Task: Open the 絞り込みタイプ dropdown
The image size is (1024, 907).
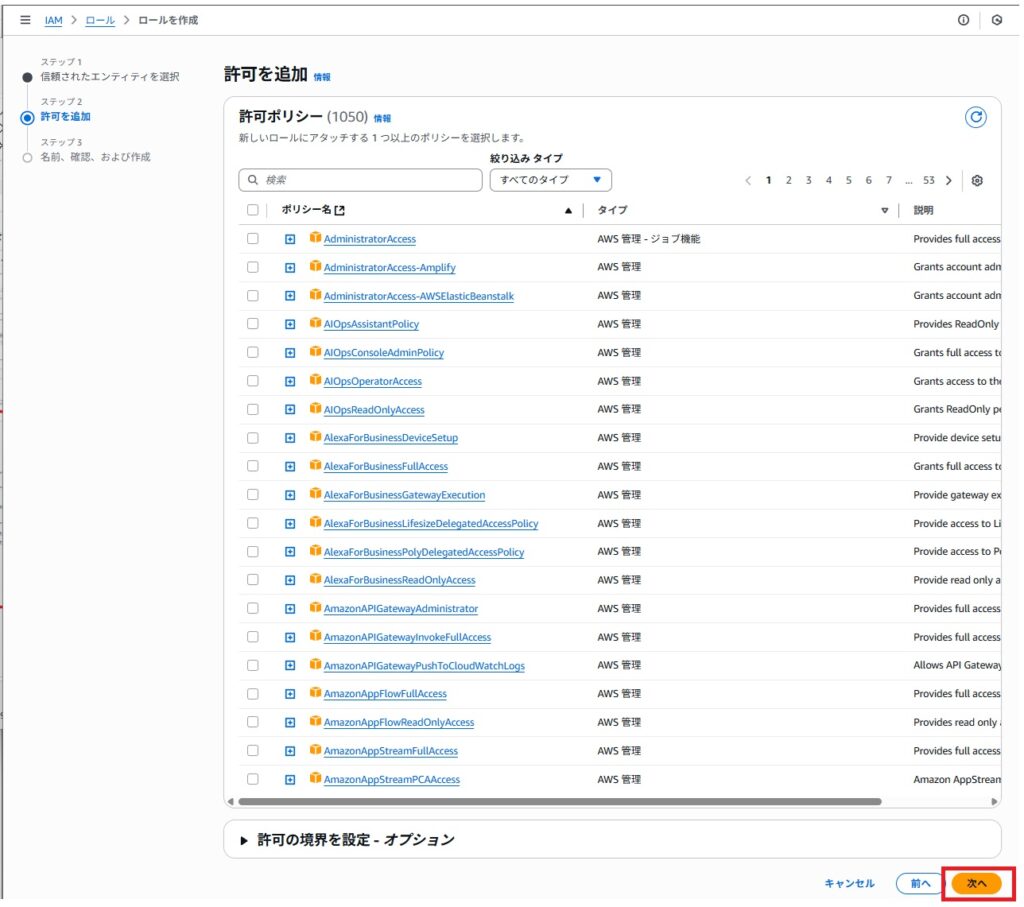Action: coord(551,180)
